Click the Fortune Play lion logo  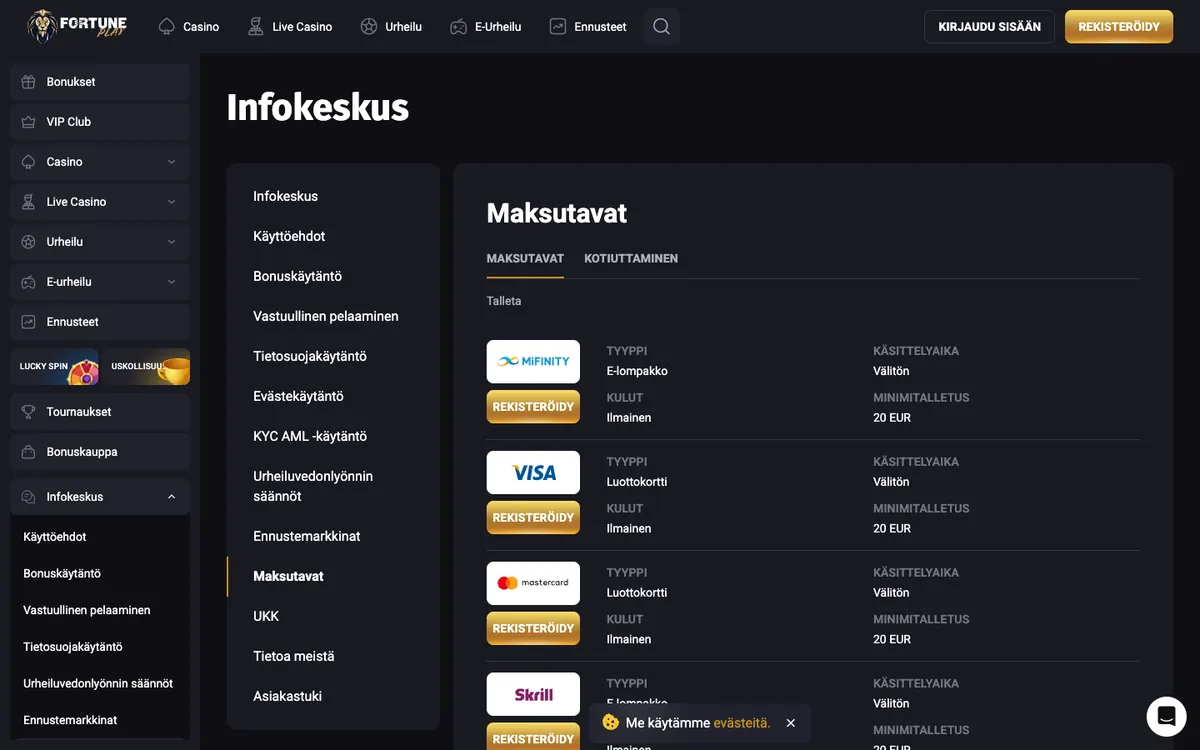[78, 26]
